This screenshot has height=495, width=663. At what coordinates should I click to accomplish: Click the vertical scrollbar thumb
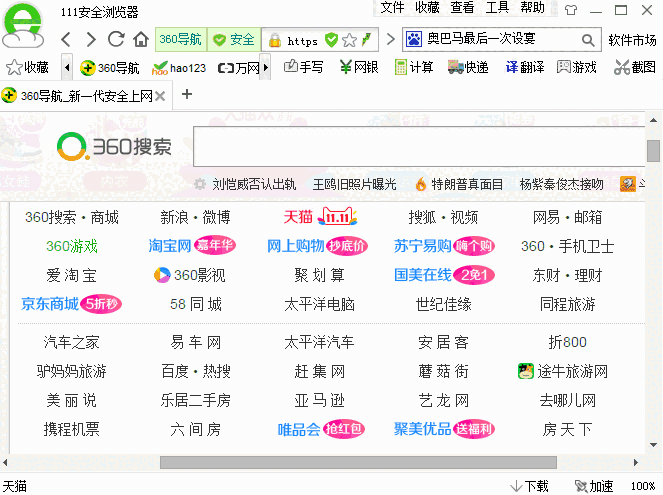653,151
